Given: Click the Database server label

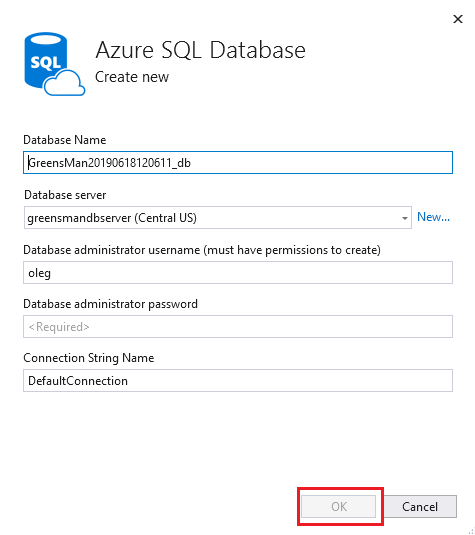Looking at the screenshot, I should [x=65, y=195].
